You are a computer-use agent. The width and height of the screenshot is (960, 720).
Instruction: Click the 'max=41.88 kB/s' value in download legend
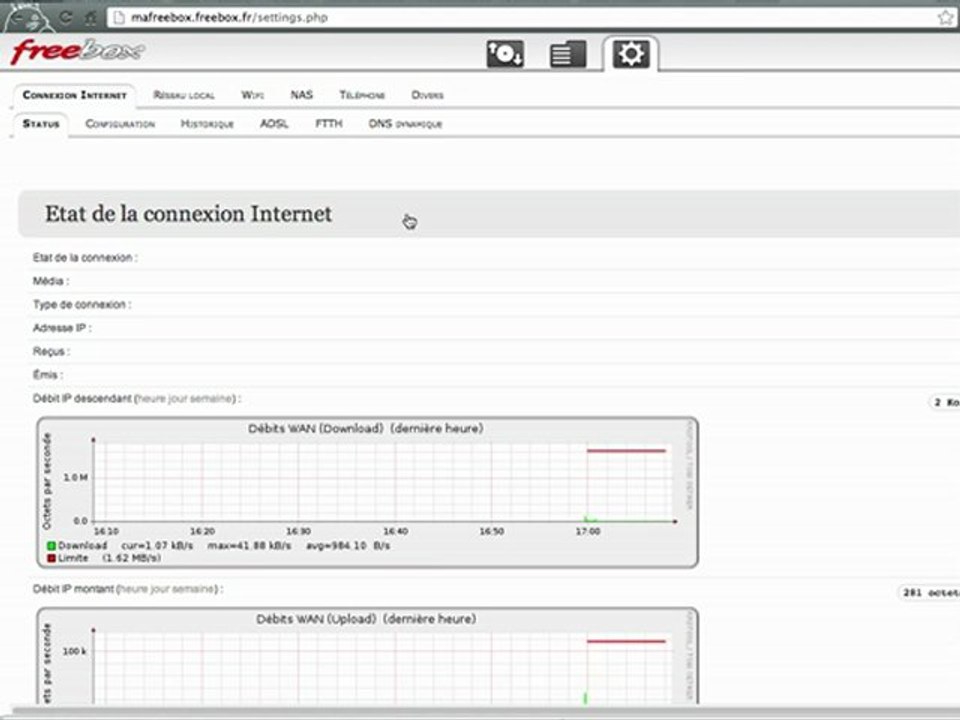pos(249,546)
